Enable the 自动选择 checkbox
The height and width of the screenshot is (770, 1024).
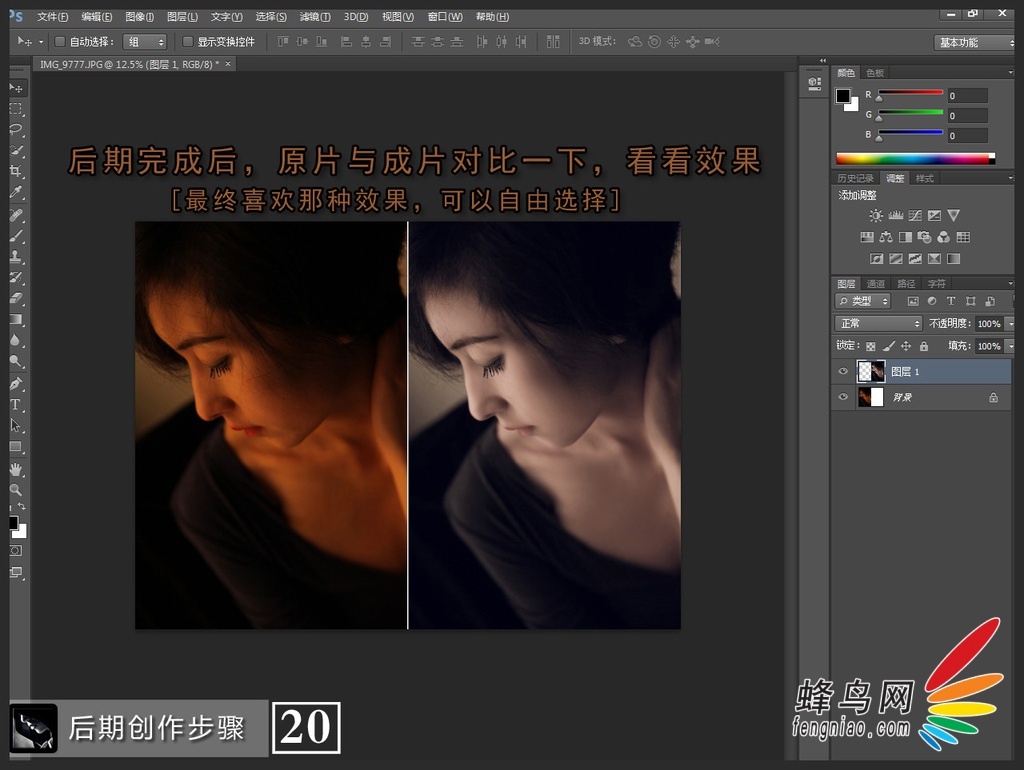59,42
